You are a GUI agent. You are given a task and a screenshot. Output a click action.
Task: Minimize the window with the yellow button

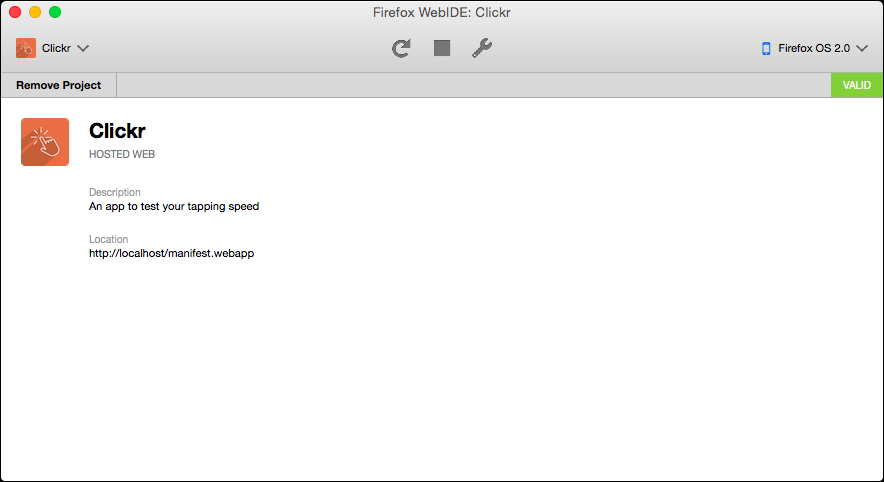tap(35, 12)
